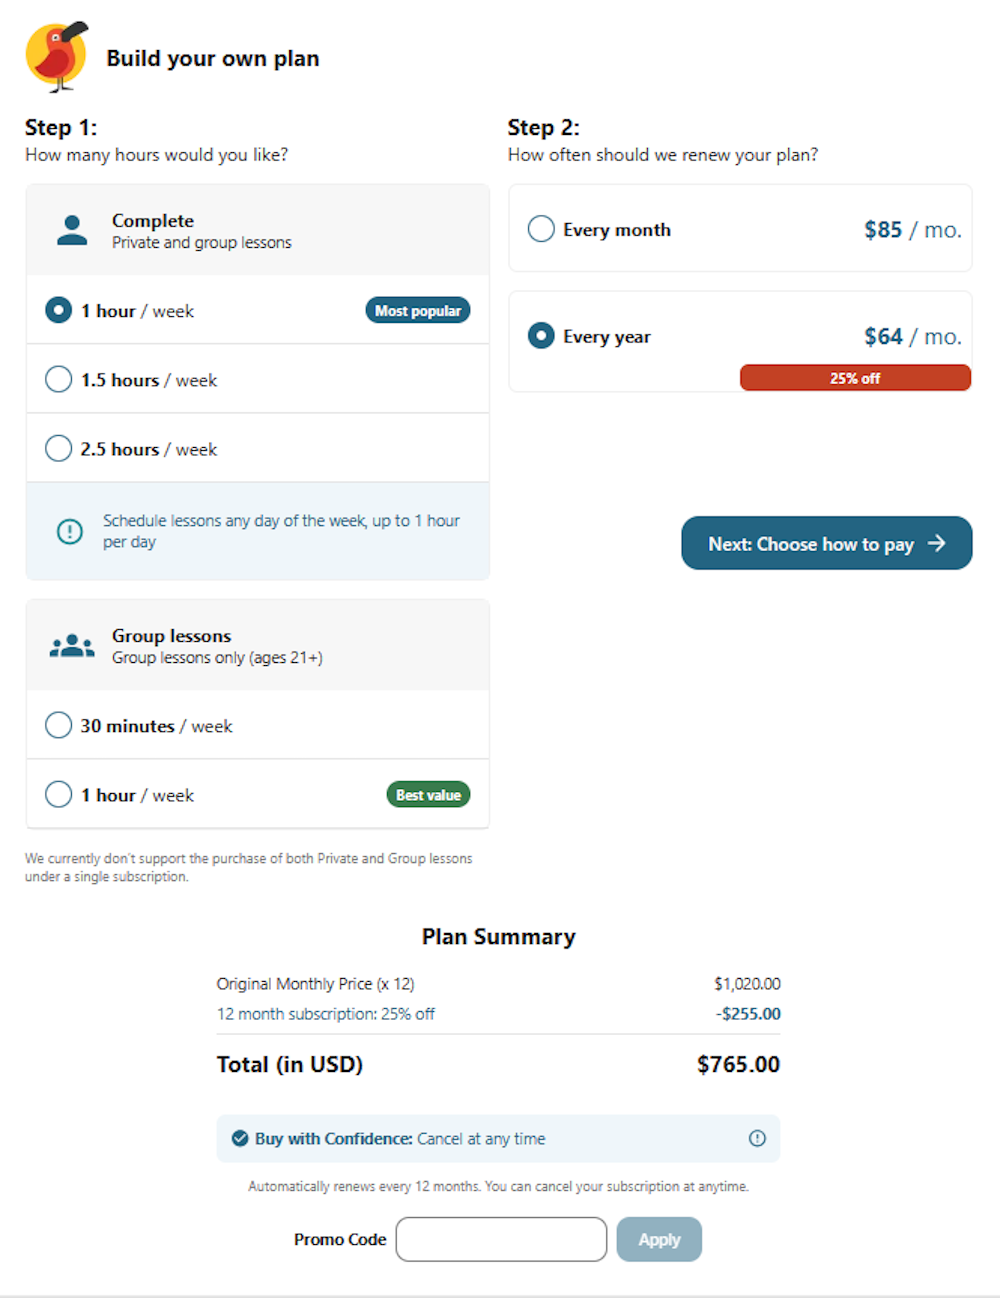Click the arrow on the Next button

click(x=936, y=543)
